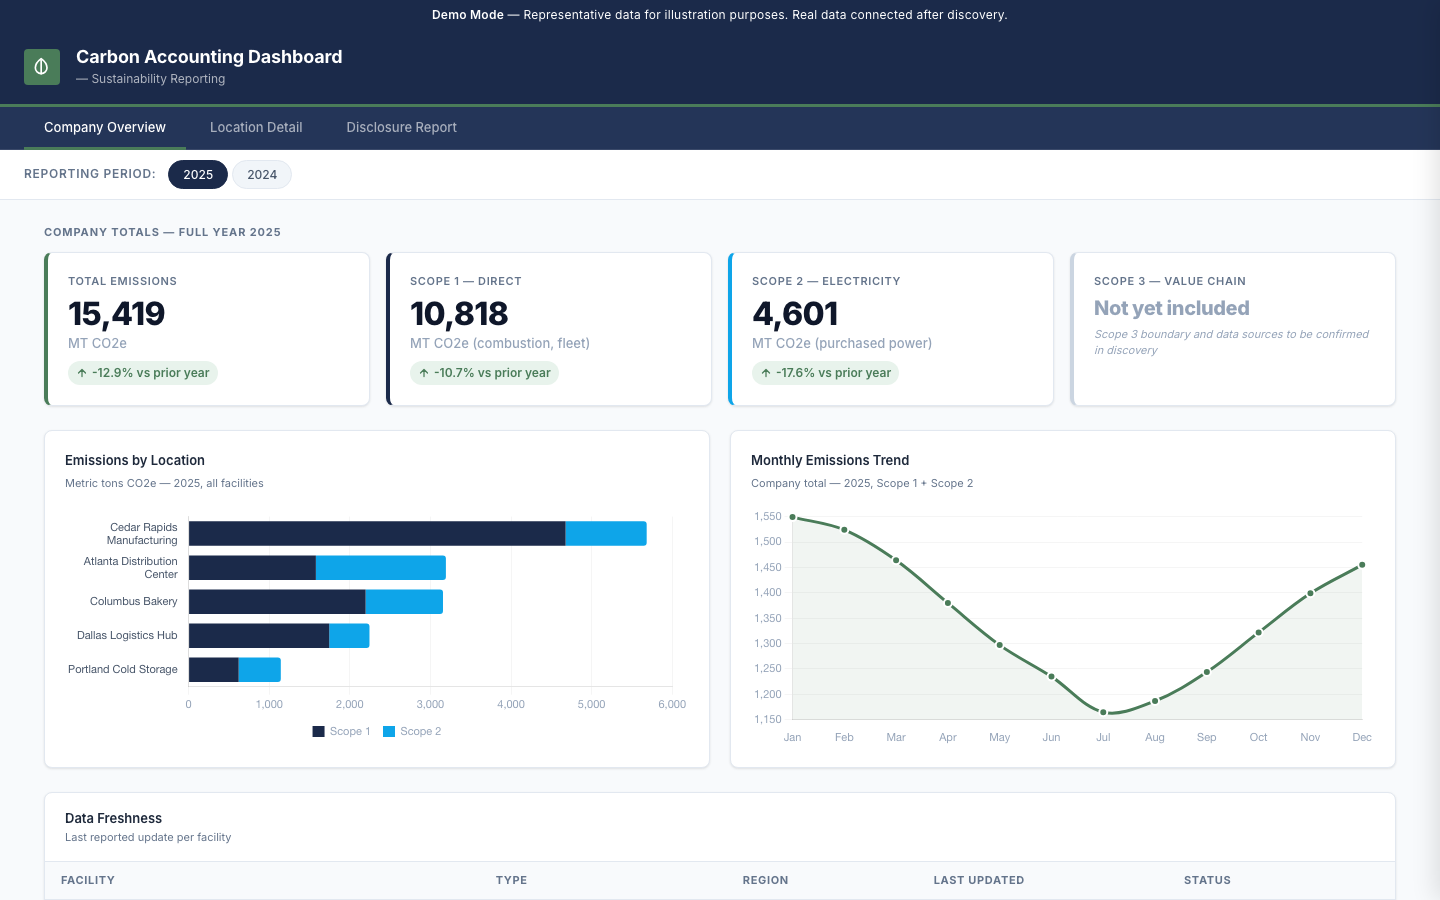This screenshot has height=900, width=1440.
Task: Click the -17.6% vs prior year badge
Action: click(826, 373)
